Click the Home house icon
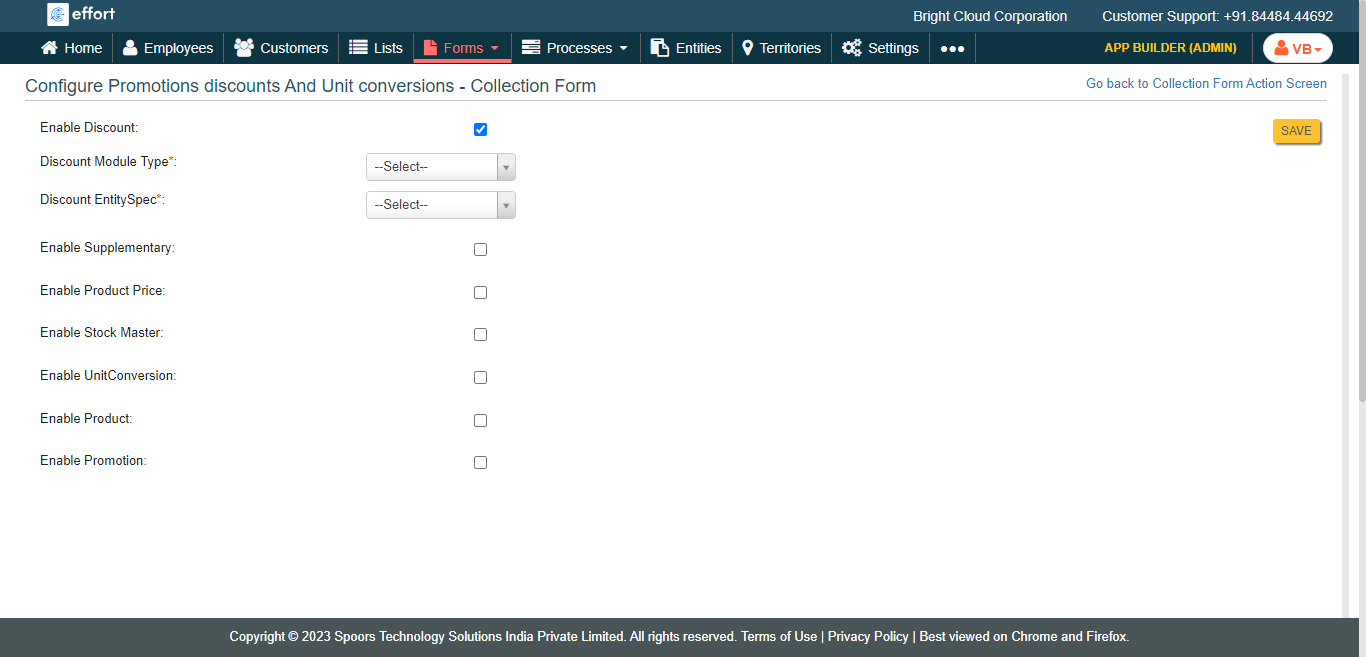 [x=49, y=48]
